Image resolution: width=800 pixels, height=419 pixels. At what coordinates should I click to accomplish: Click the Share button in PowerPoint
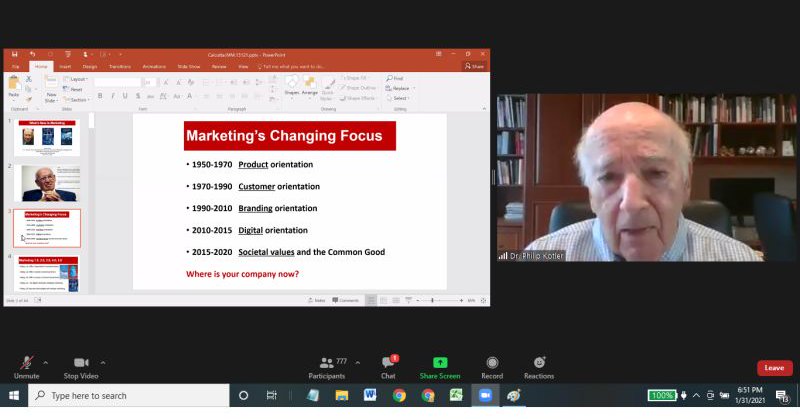[474, 66]
